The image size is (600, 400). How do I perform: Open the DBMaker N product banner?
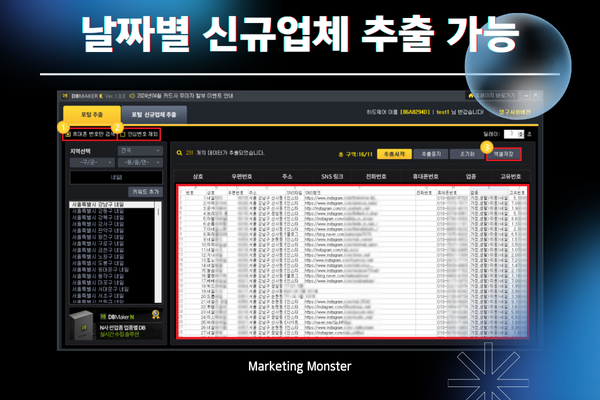[116, 325]
